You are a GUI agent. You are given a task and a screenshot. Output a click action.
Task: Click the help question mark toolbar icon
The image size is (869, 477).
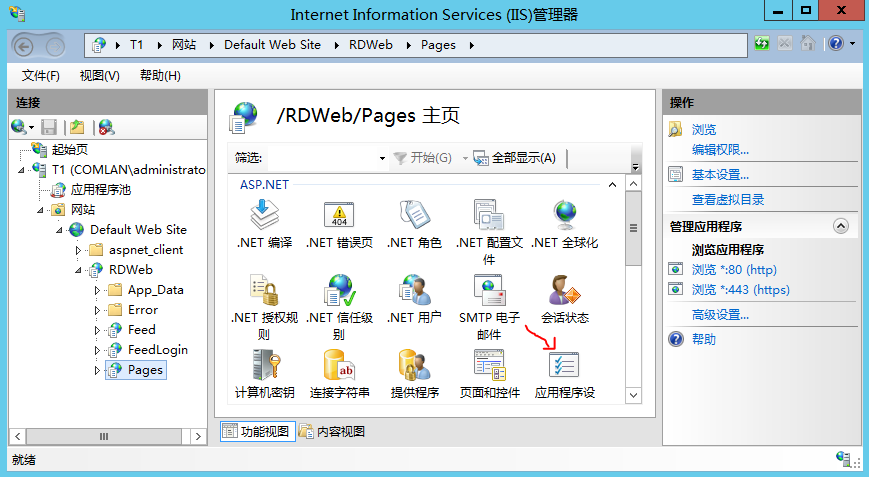[836, 43]
